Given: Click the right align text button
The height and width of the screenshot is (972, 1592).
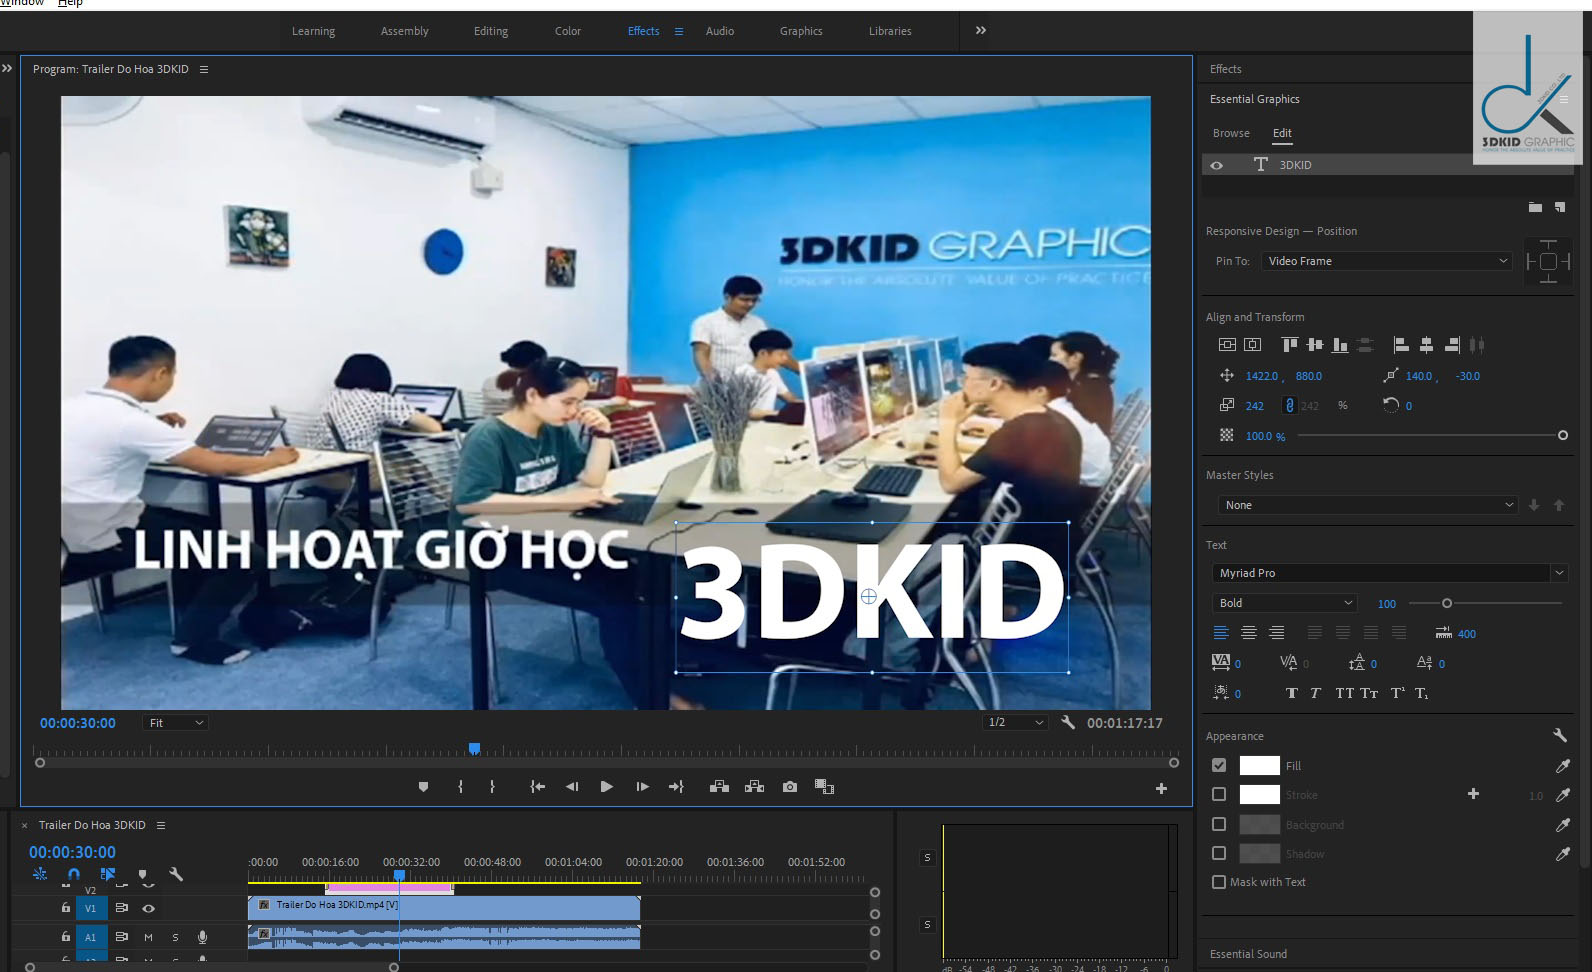Looking at the screenshot, I should pyautogui.click(x=1277, y=633).
